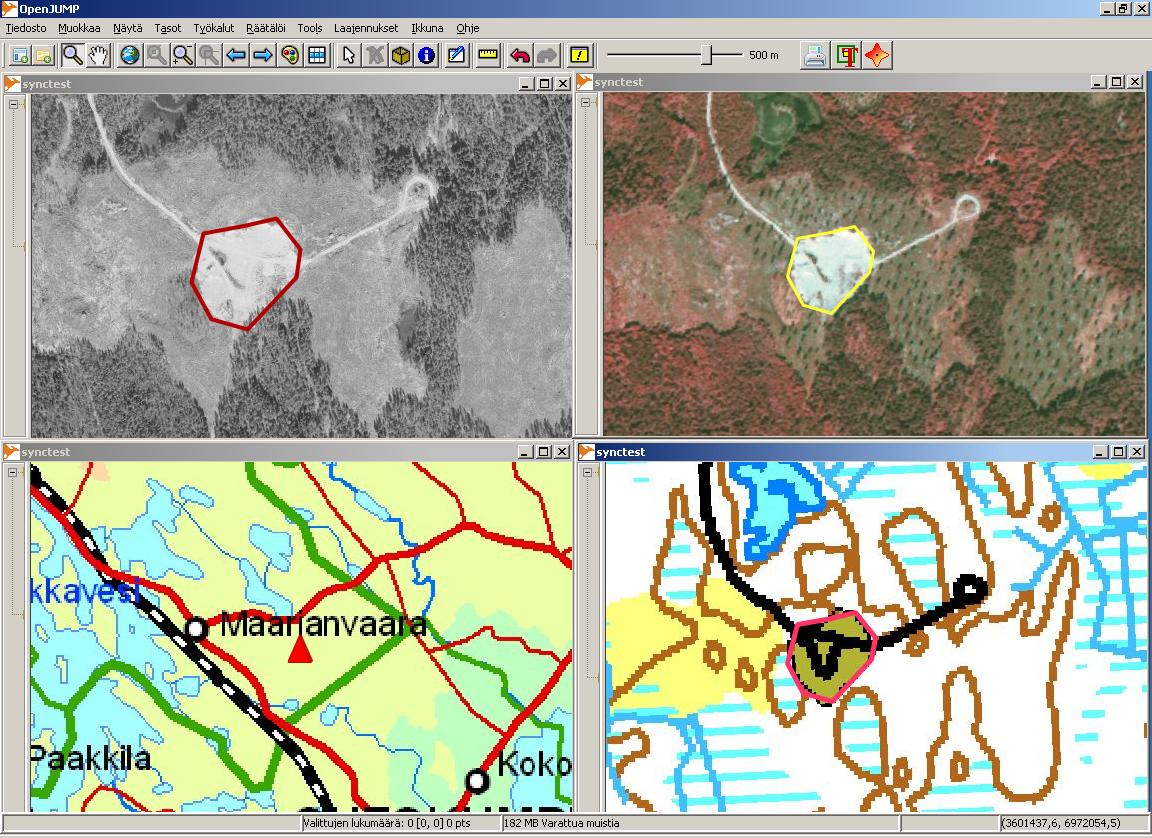Open the attribute table grid icon
Screen dimensions: 1152x838
tap(316, 55)
